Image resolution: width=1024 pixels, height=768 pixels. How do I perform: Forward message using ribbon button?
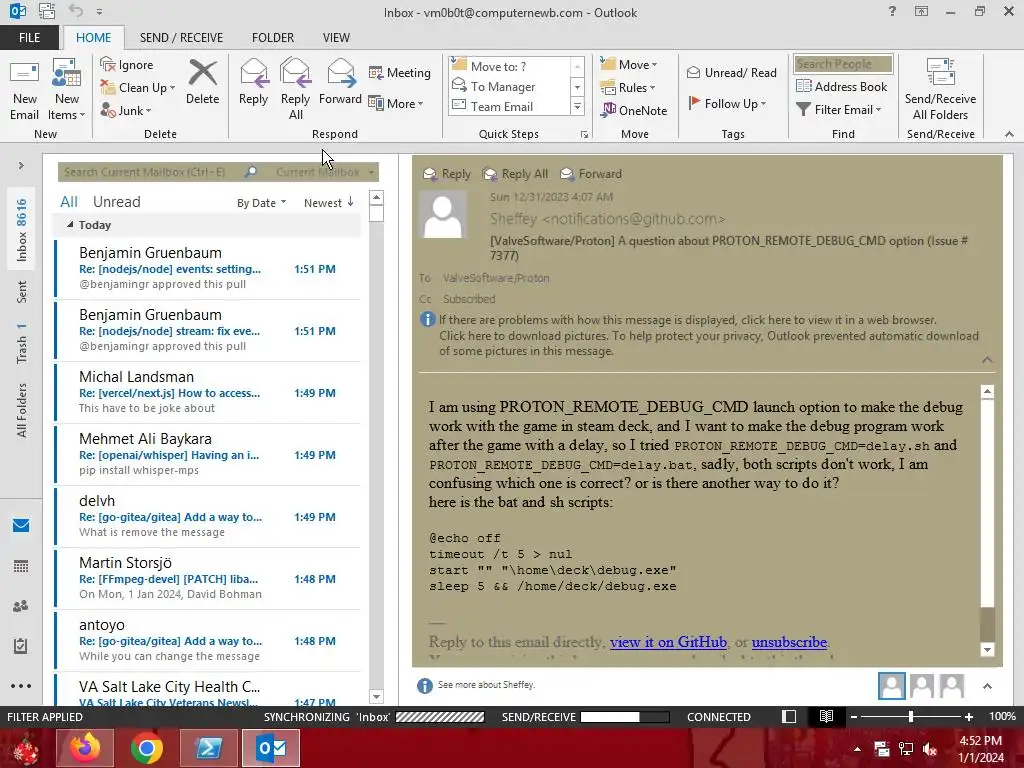point(340,82)
